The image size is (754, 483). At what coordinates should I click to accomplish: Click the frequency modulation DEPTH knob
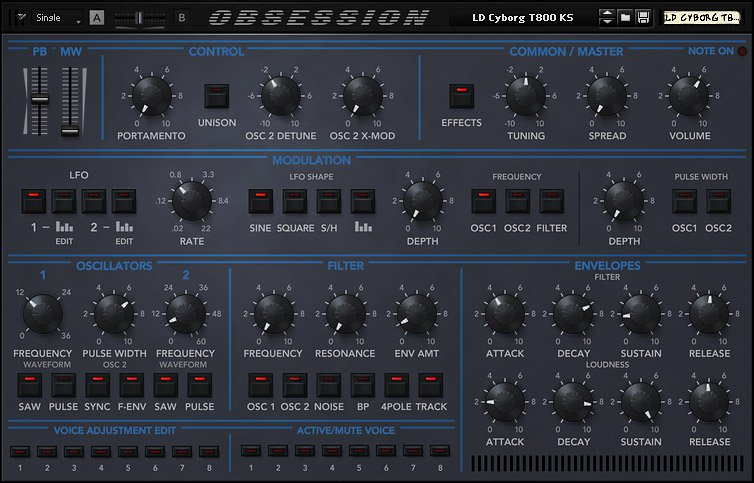click(x=423, y=201)
